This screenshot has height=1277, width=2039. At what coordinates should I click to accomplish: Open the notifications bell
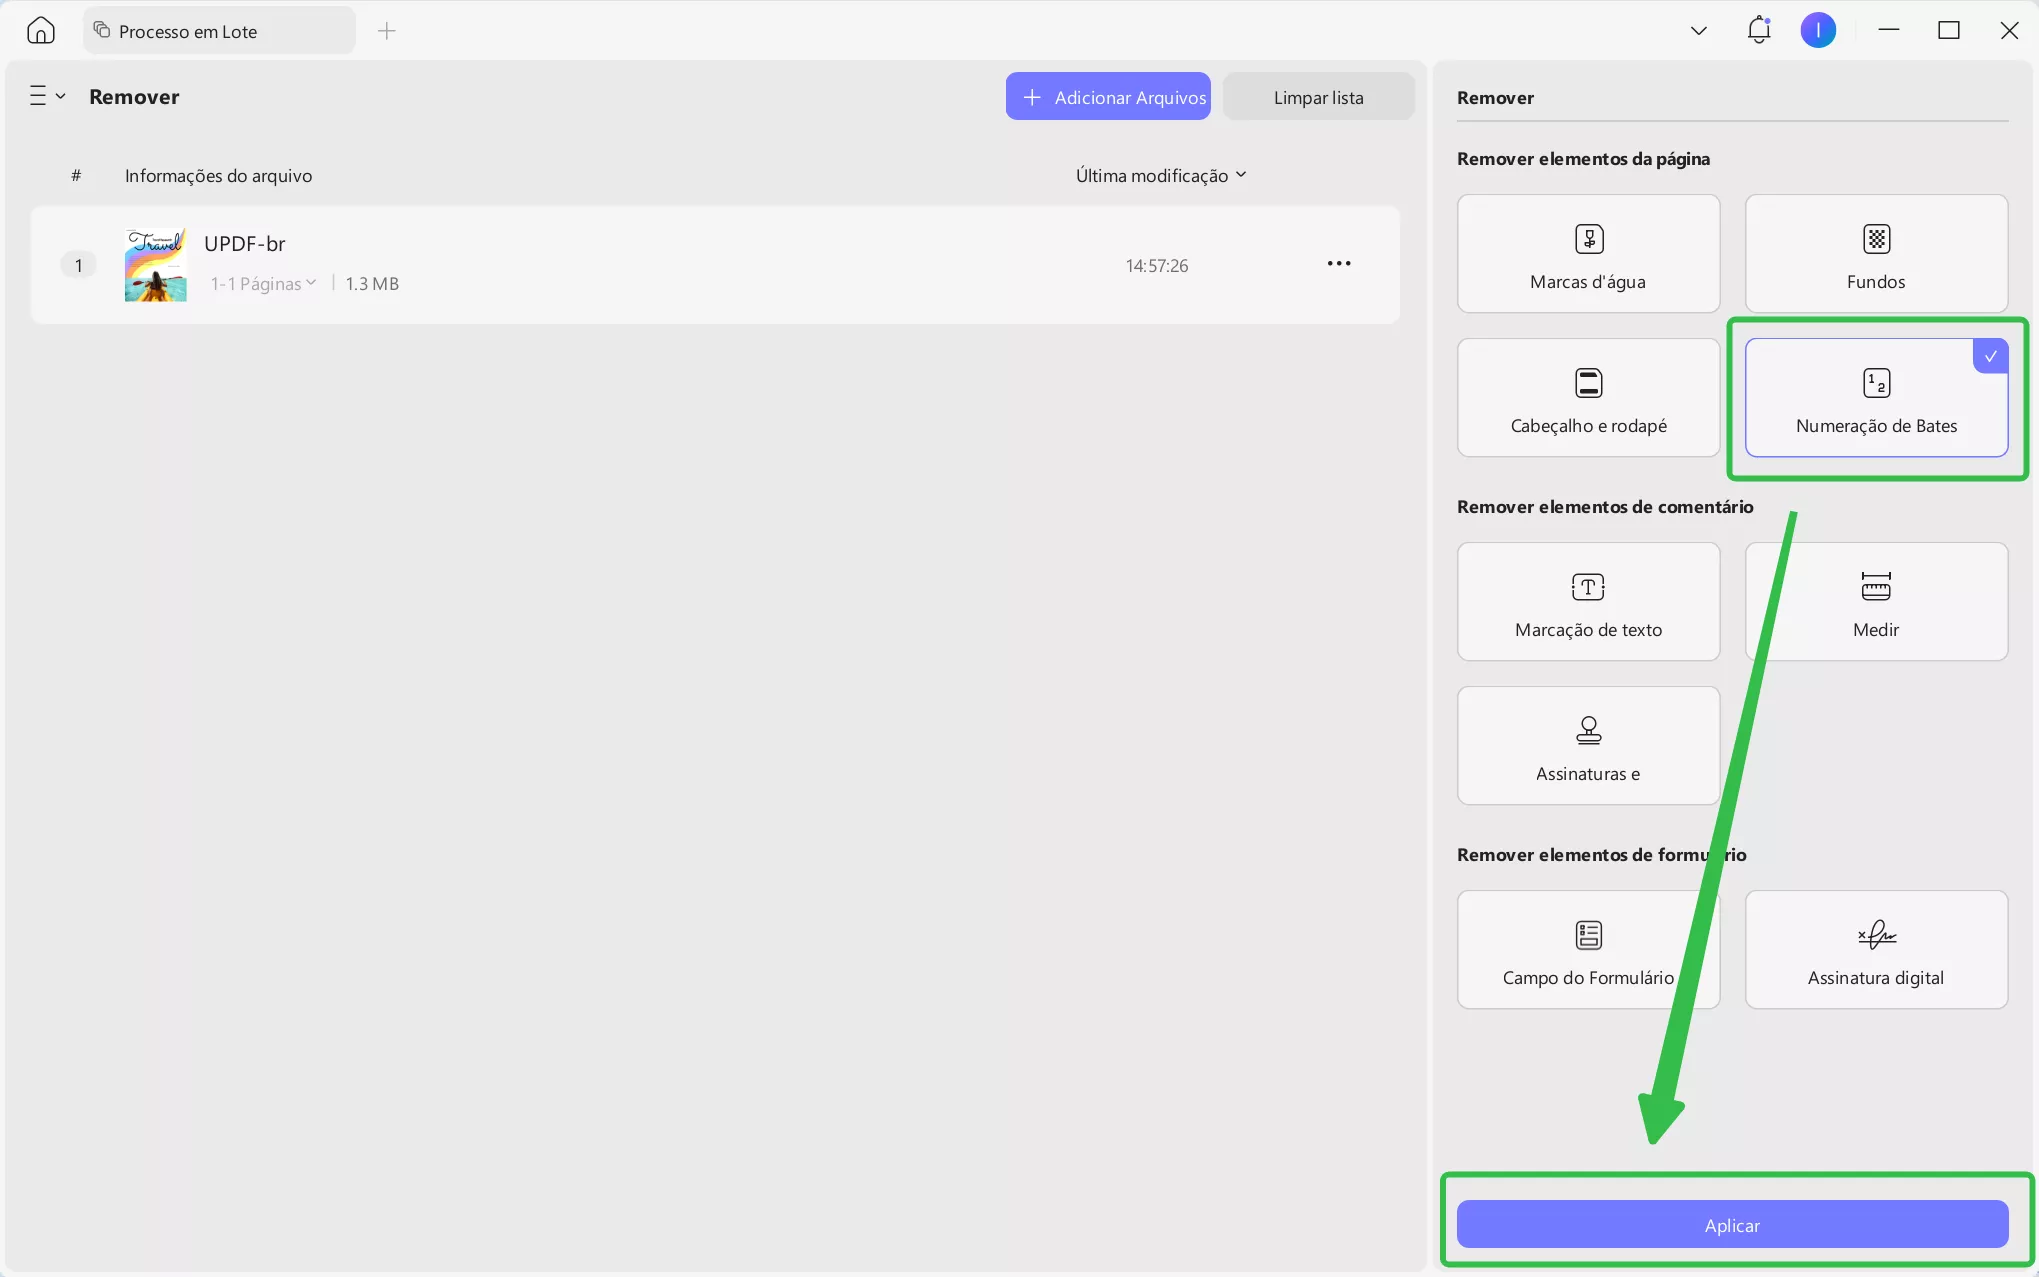tap(1758, 31)
